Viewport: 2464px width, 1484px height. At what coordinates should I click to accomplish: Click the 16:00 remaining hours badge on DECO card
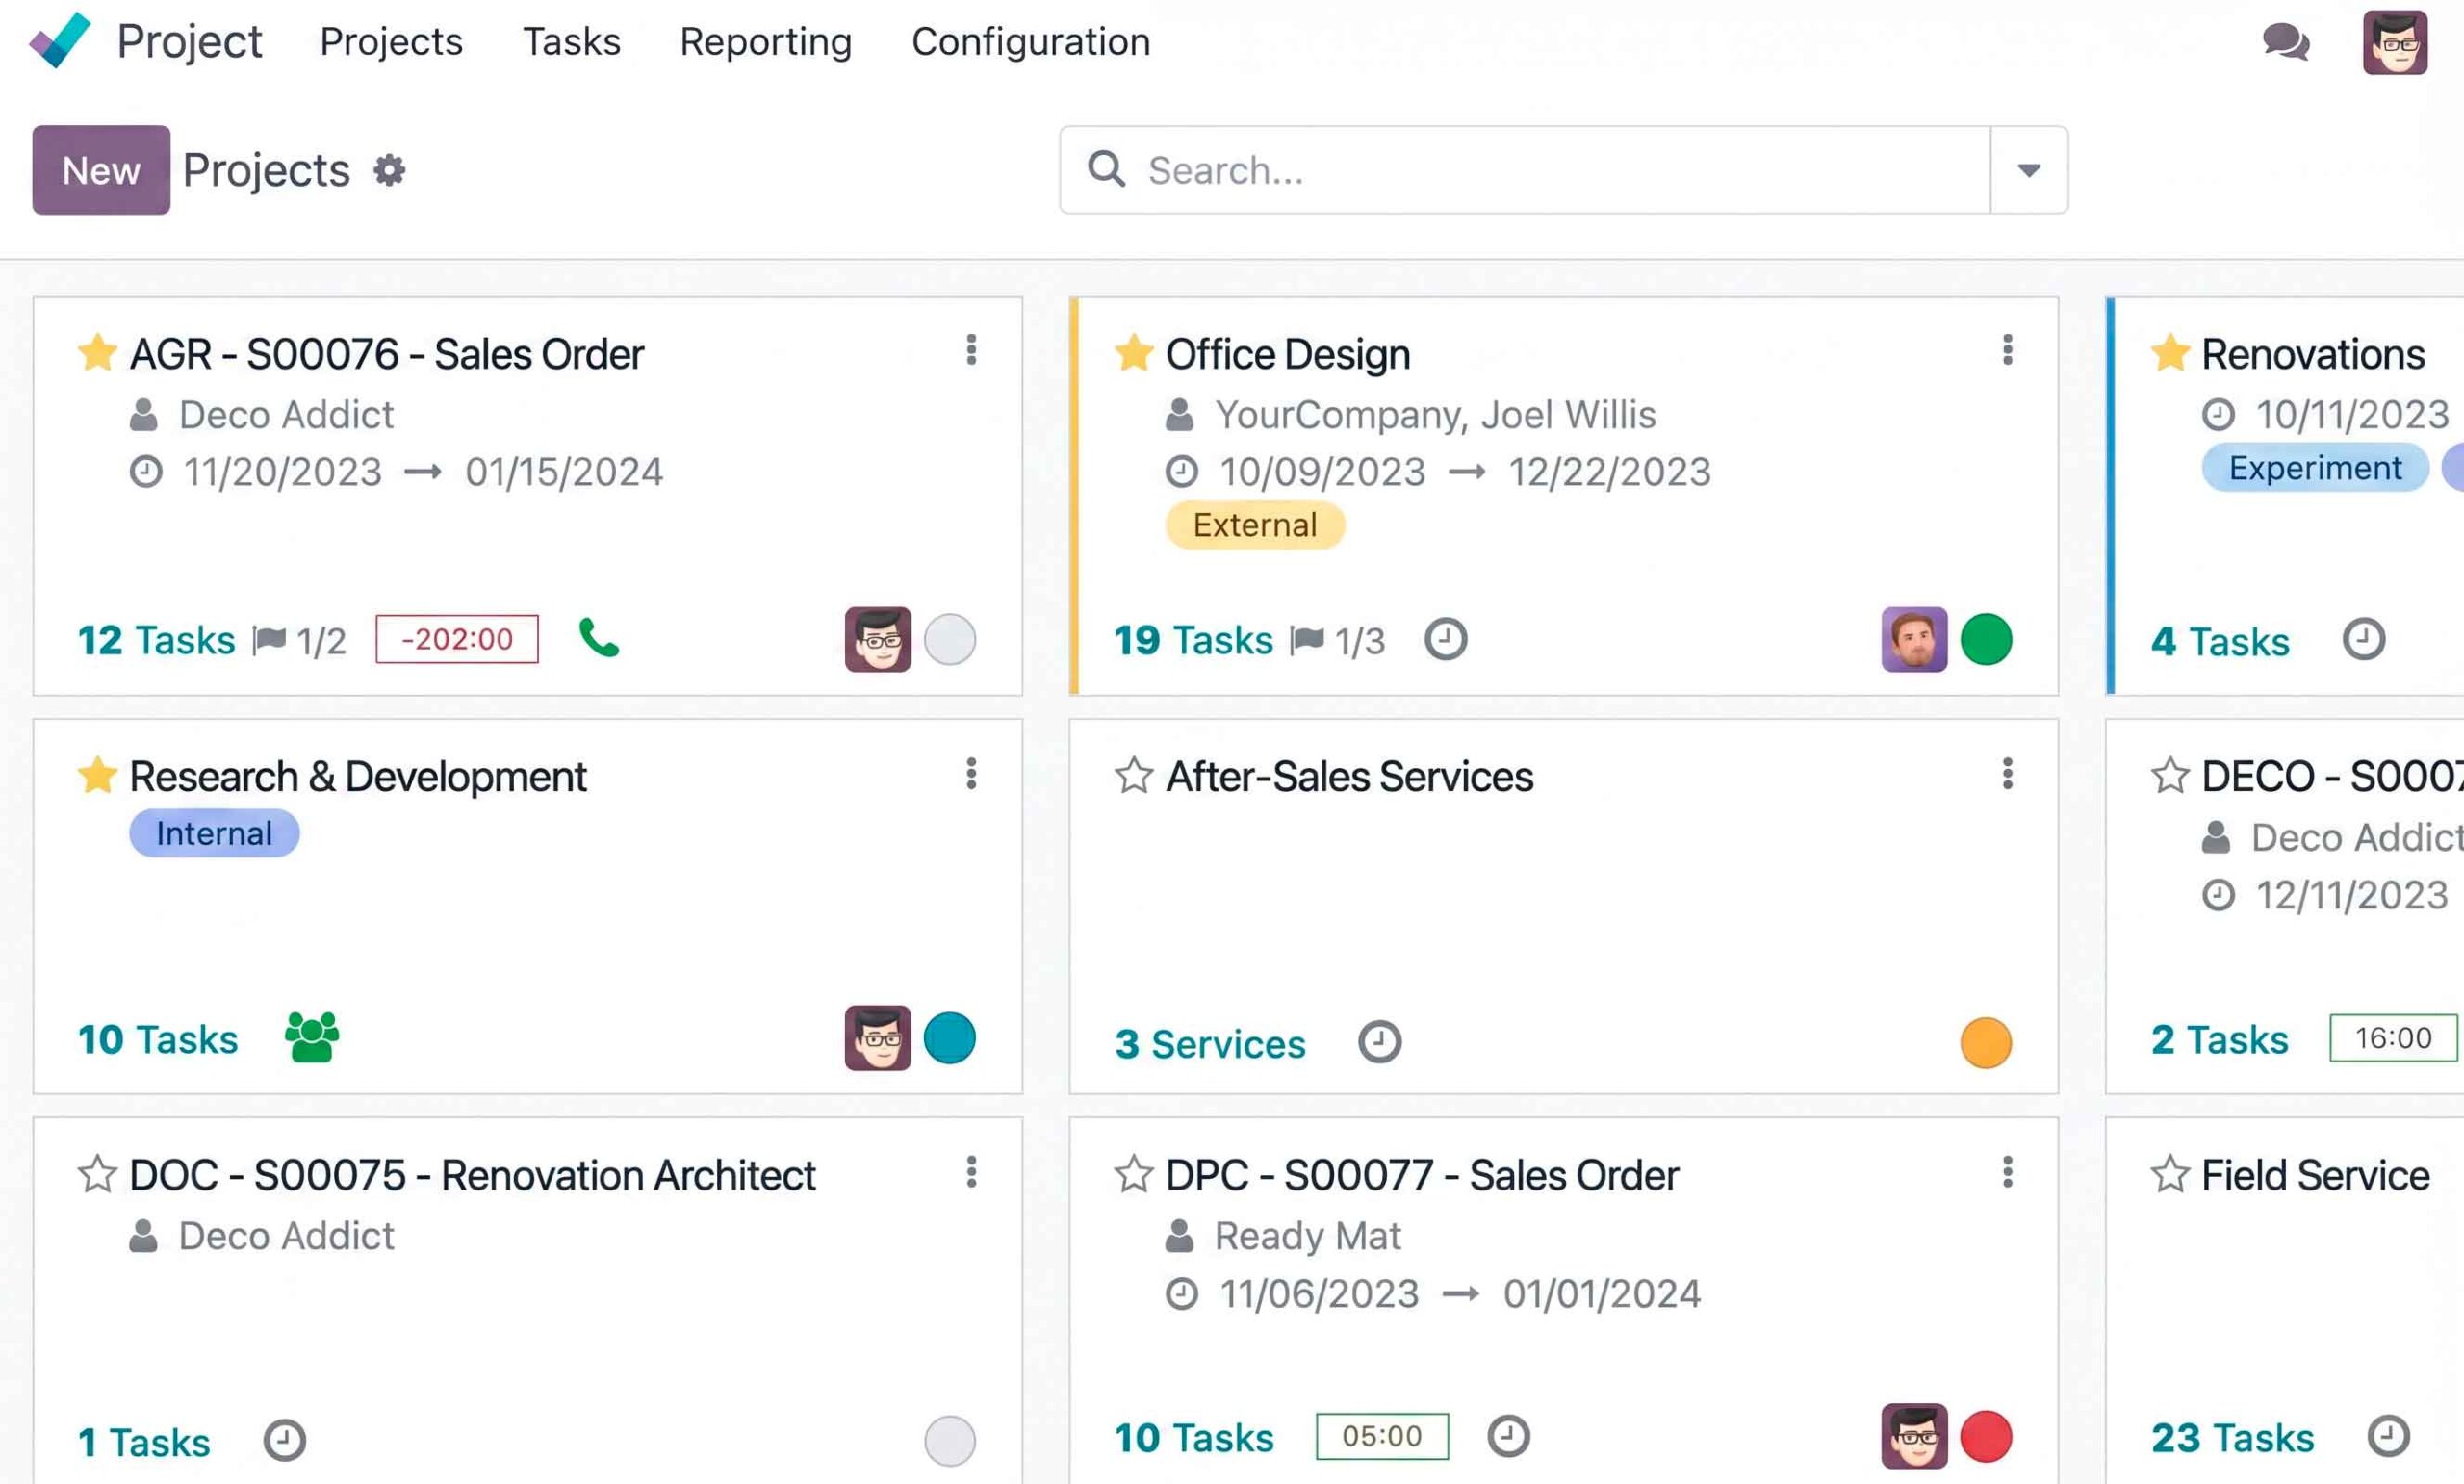coord(2393,1038)
